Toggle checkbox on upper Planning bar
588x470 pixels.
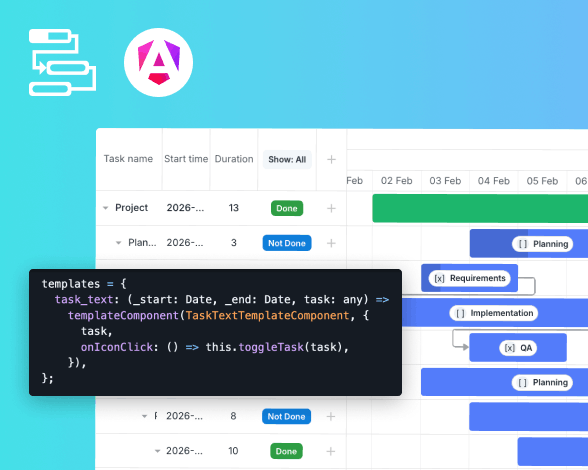coord(523,244)
